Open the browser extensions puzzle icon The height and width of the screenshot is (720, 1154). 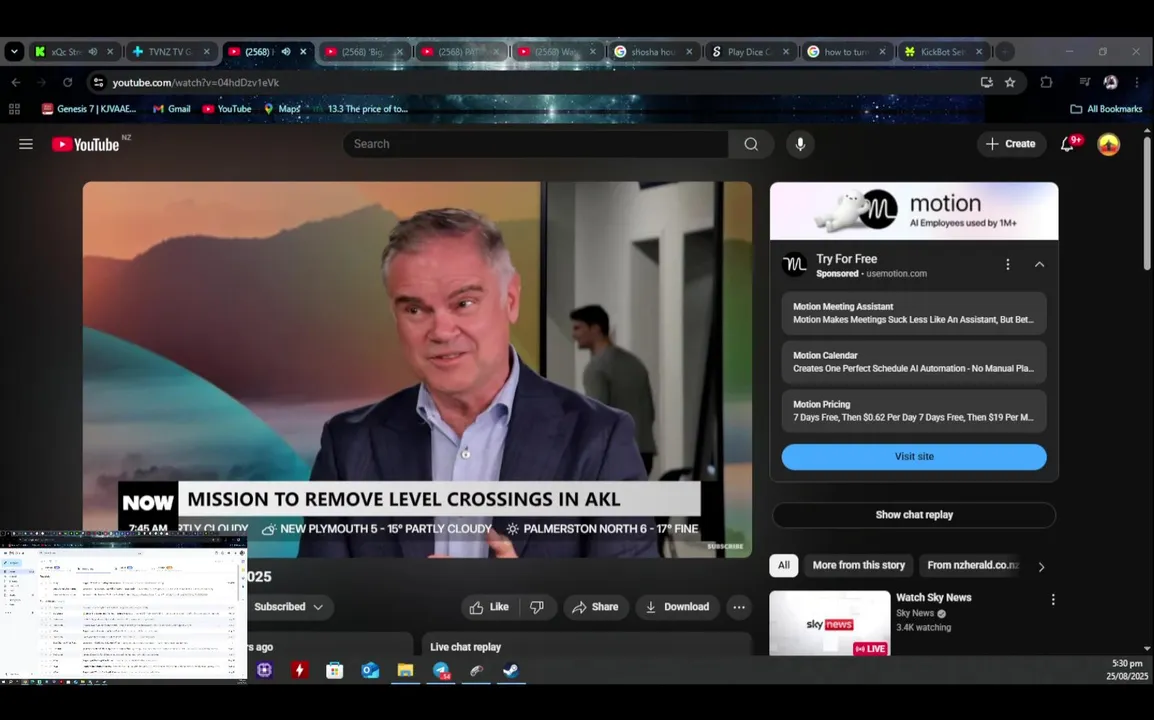1046,82
